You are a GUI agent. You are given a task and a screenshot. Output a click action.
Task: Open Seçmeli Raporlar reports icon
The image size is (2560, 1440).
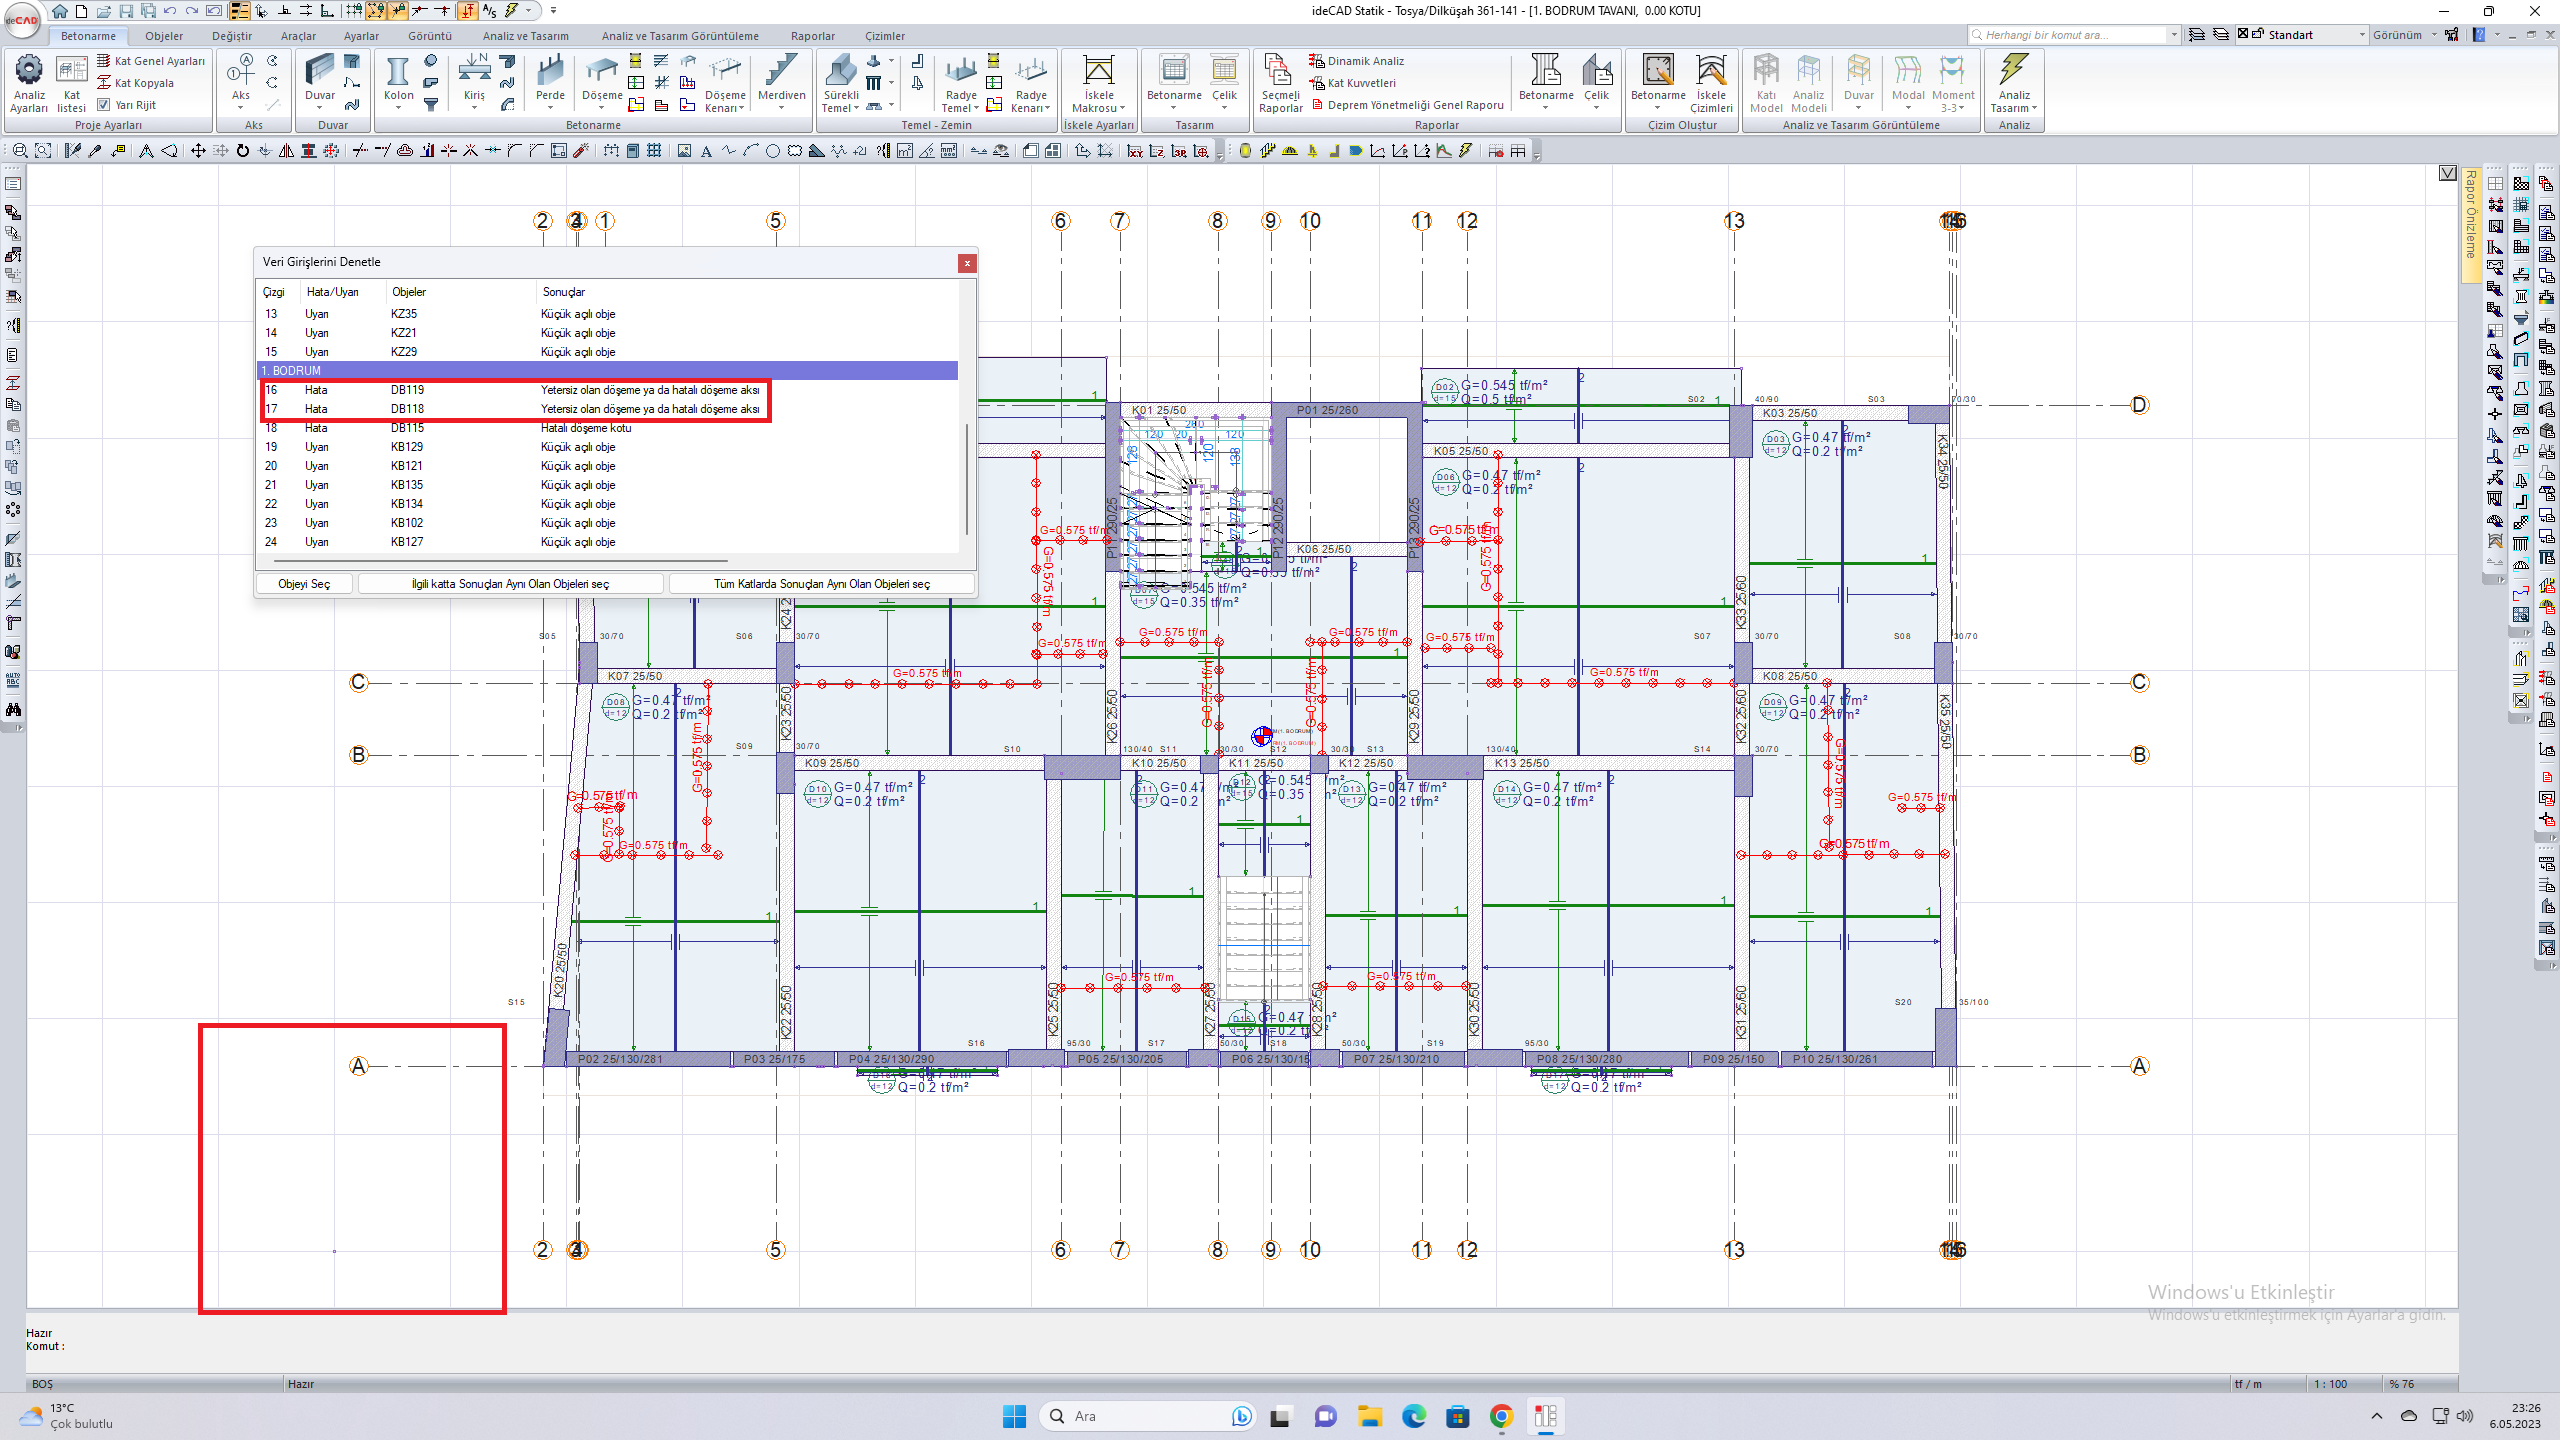pos(1280,84)
